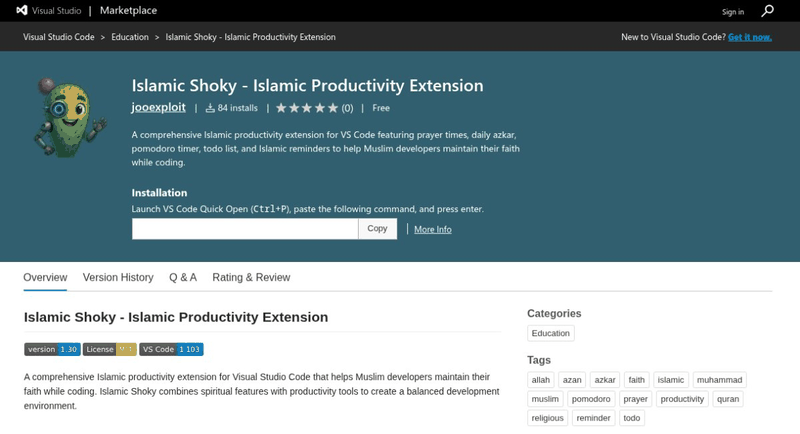Click the Categories heading
The image size is (800, 434).
pos(554,314)
